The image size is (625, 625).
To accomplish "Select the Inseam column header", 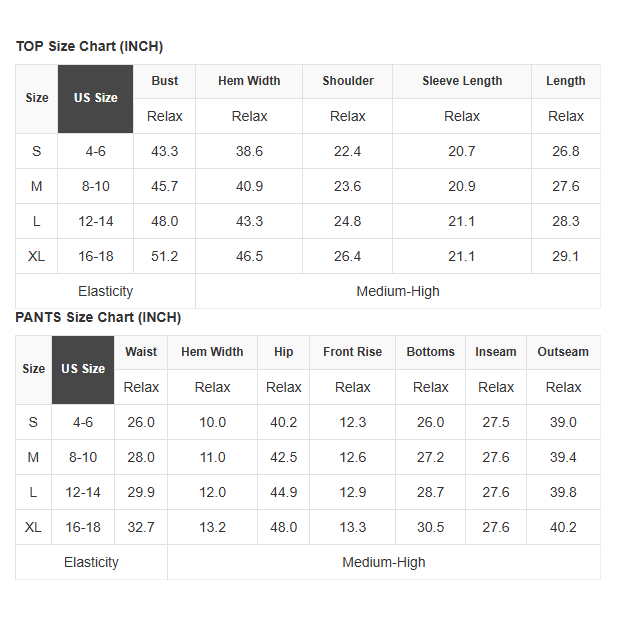I will [x=496, y=352].
